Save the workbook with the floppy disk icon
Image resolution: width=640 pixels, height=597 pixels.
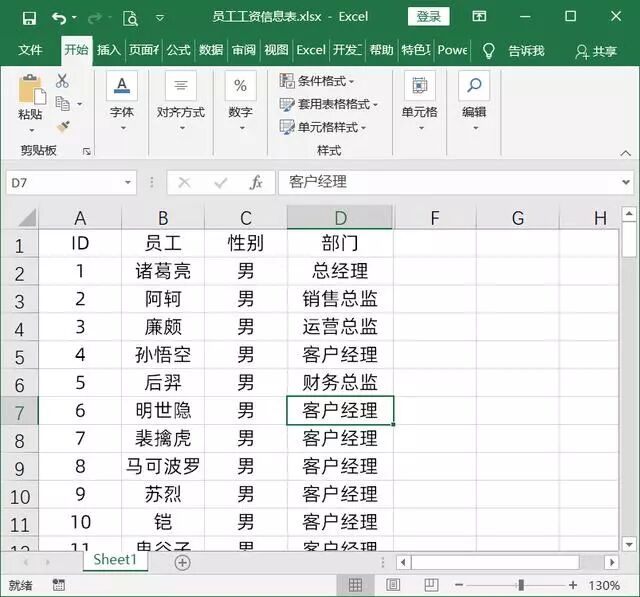(29, 18)
